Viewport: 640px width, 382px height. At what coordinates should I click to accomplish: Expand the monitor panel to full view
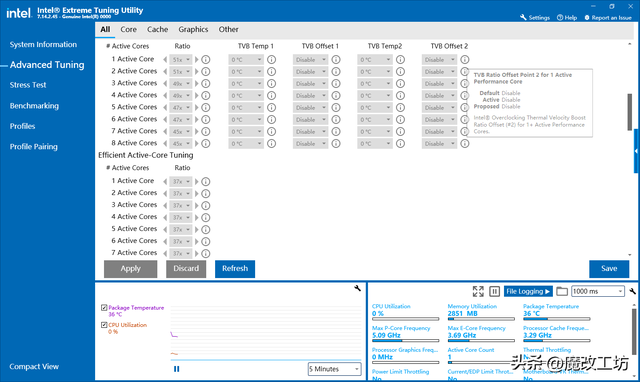[478, 291]
